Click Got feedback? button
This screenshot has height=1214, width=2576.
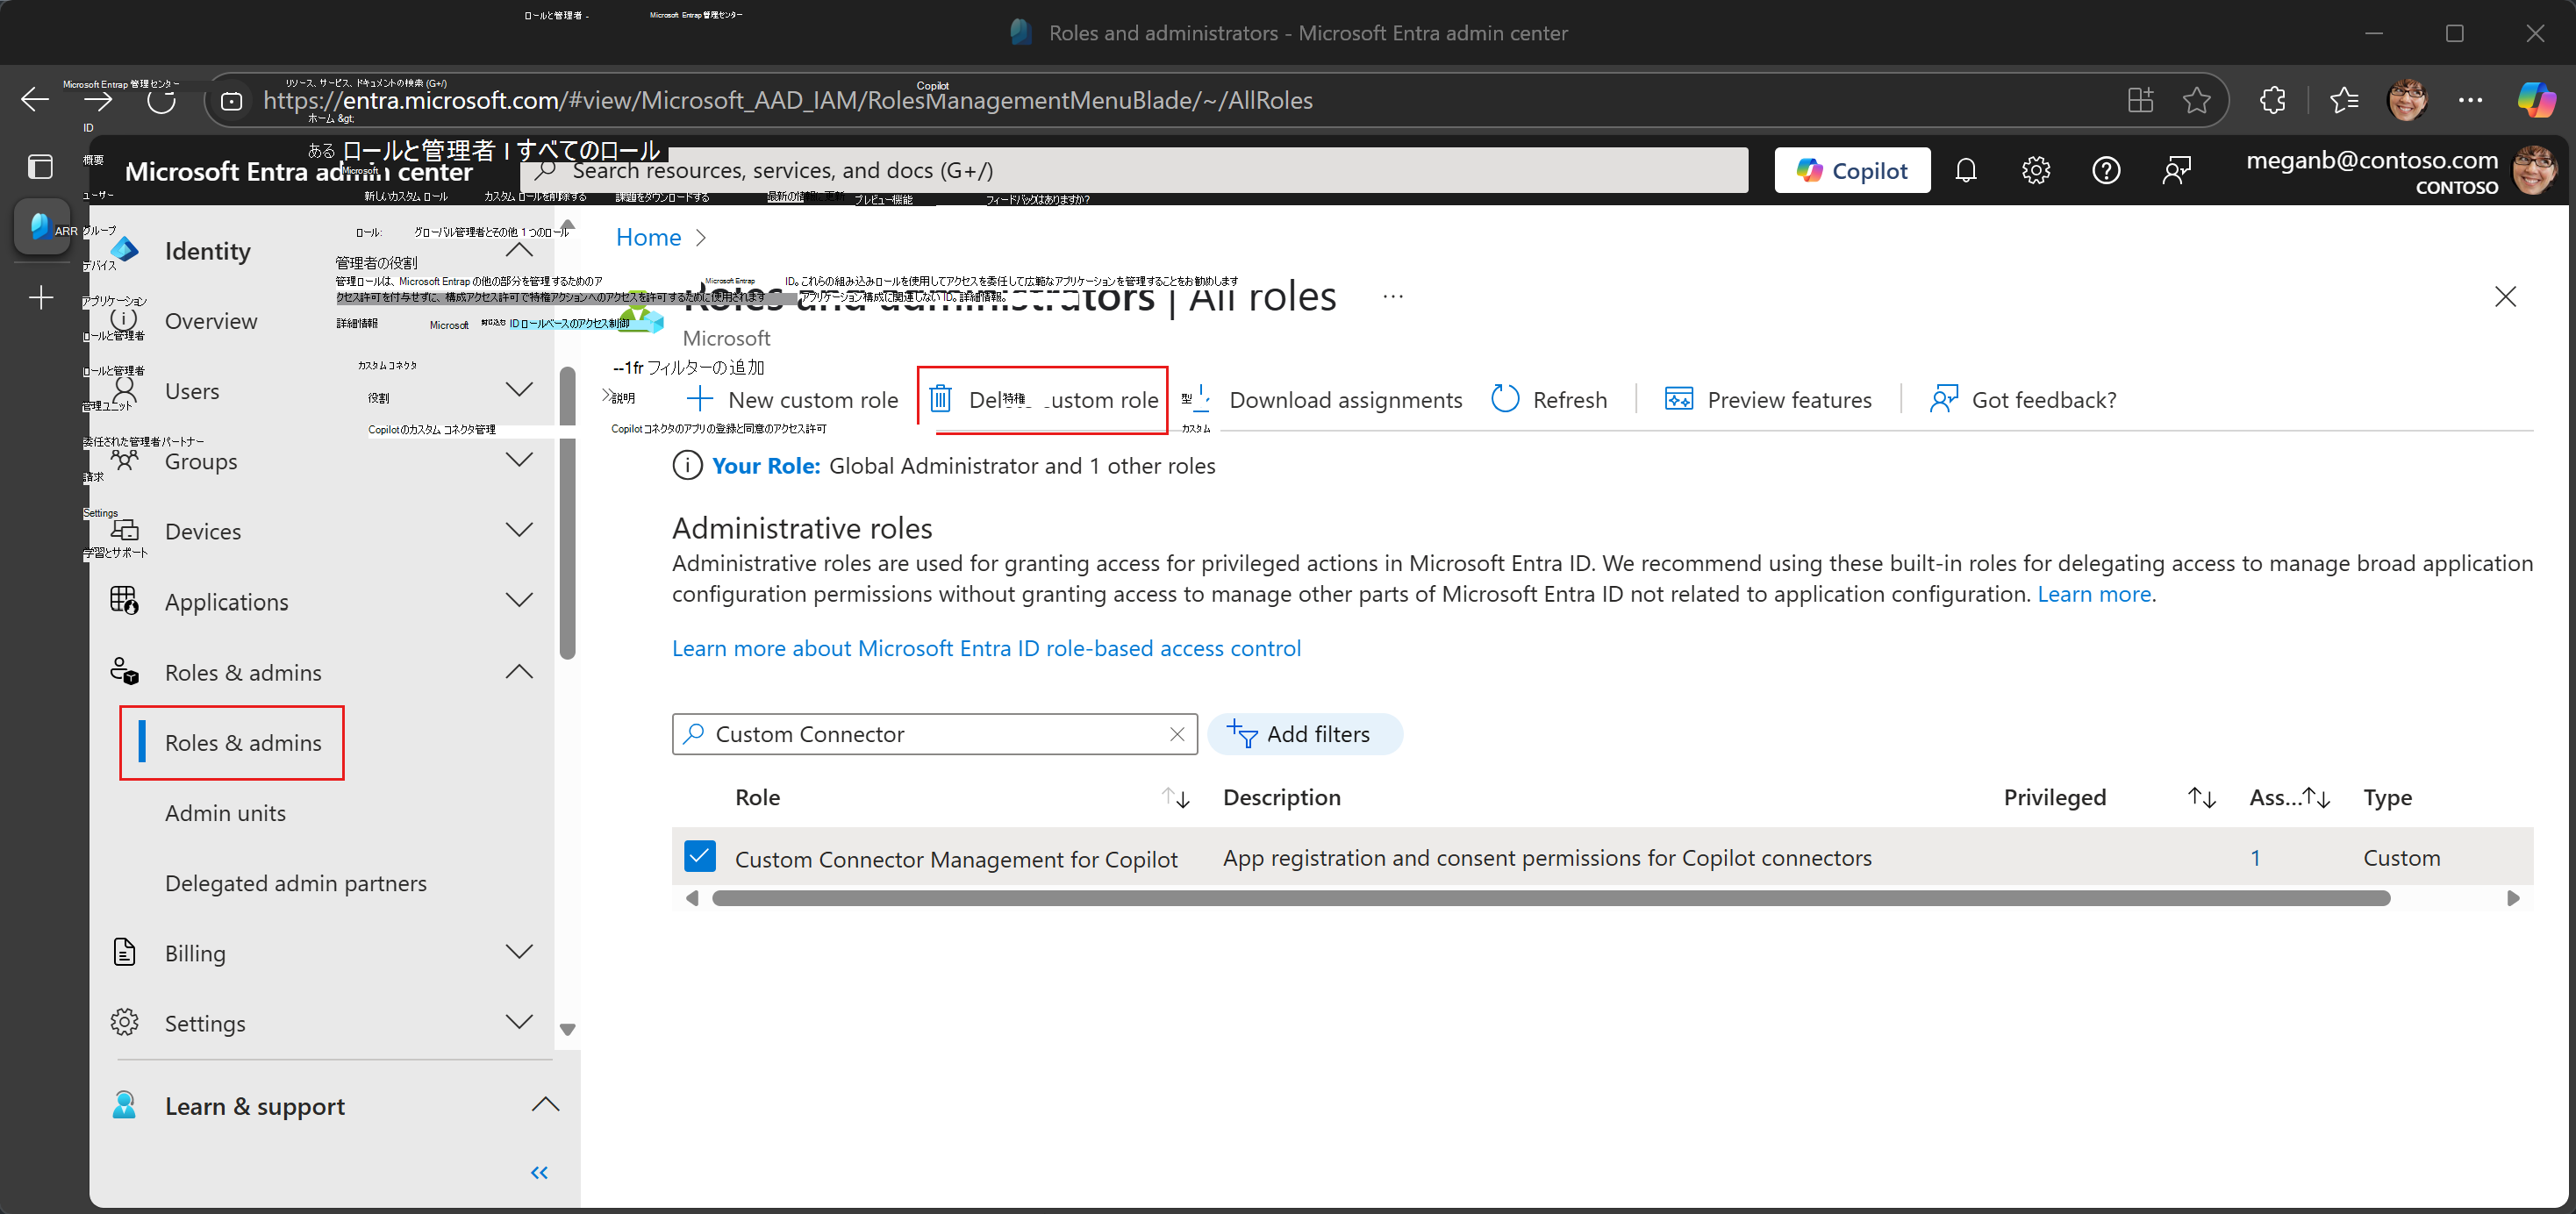click(2022, 399)
